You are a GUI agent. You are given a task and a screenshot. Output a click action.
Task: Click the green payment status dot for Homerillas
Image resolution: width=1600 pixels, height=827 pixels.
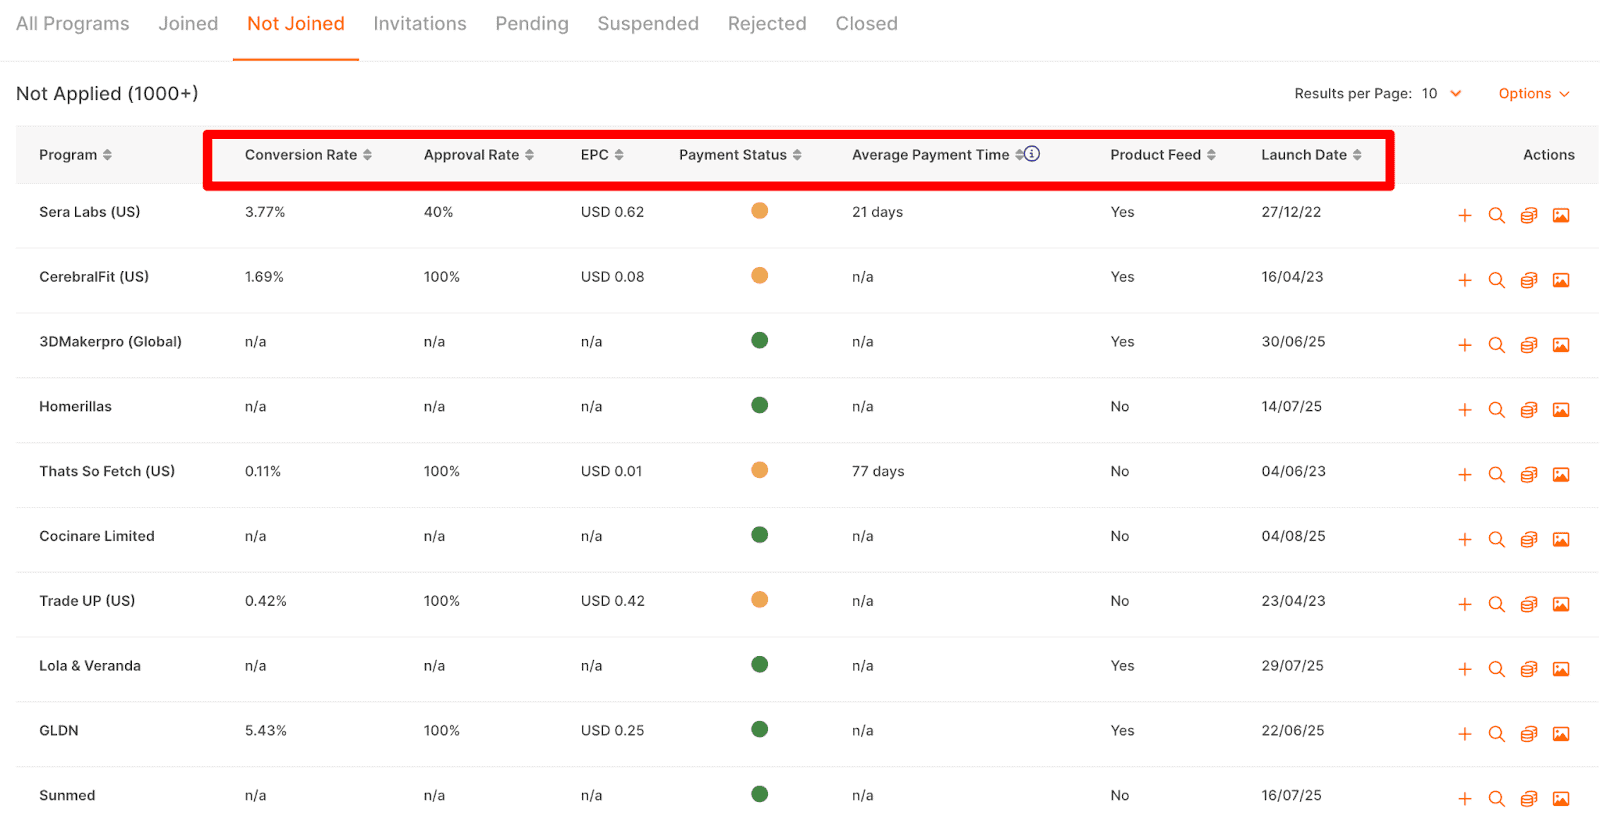pyautogui.click(x=760, y=405)
